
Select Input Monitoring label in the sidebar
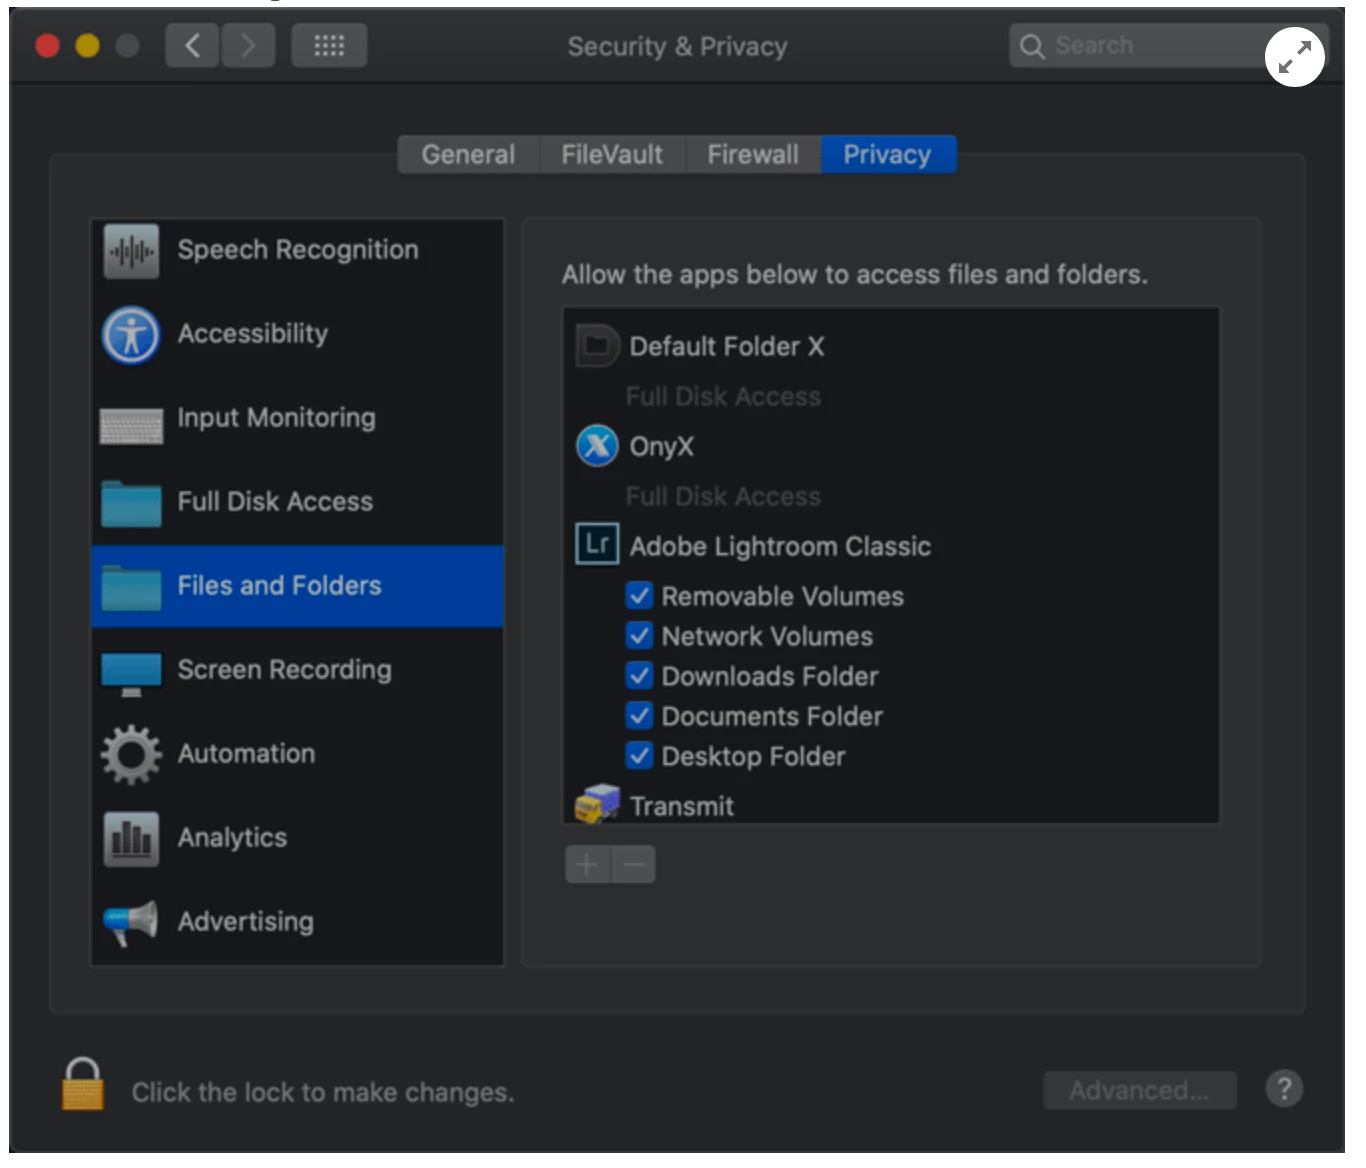277,418
